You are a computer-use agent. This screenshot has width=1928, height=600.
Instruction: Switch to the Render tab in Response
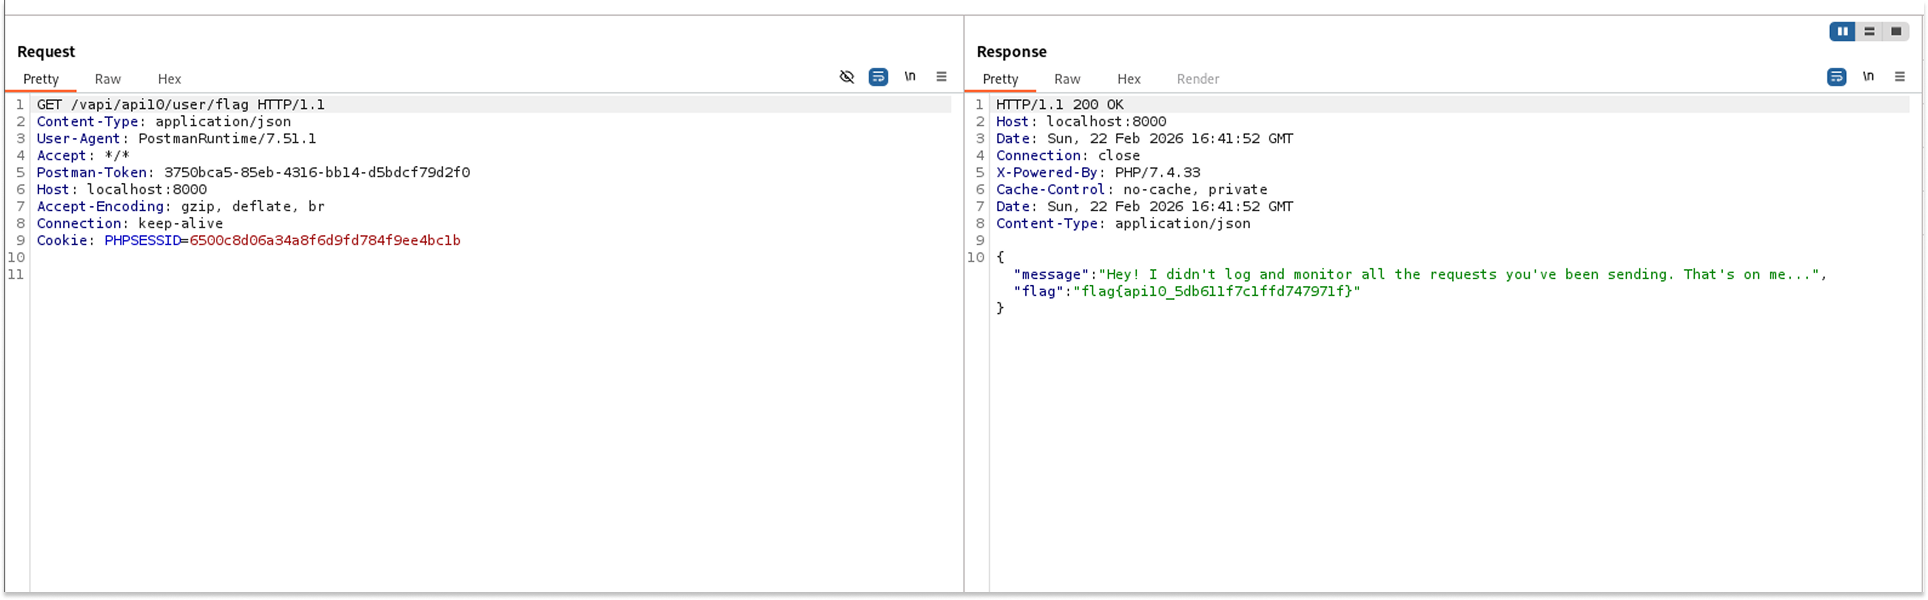1197,79
